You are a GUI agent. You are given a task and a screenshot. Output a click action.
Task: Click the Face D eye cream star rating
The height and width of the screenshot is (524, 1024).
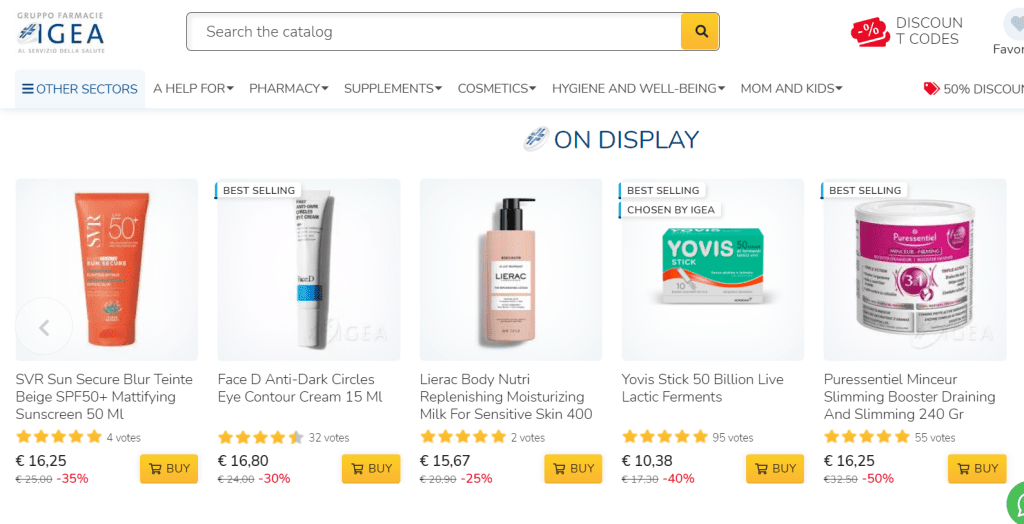pyautogui.click(x=260, y=437)
